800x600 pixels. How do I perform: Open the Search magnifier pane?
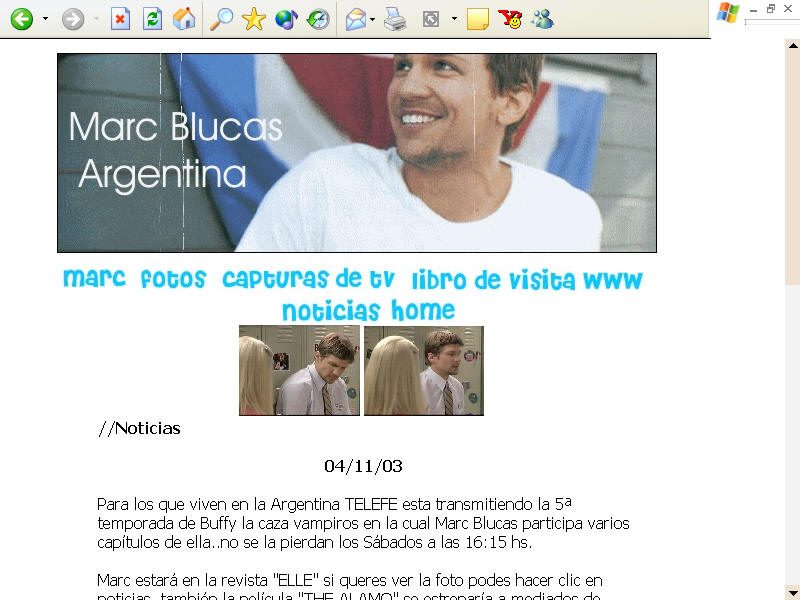click(222, 19)
